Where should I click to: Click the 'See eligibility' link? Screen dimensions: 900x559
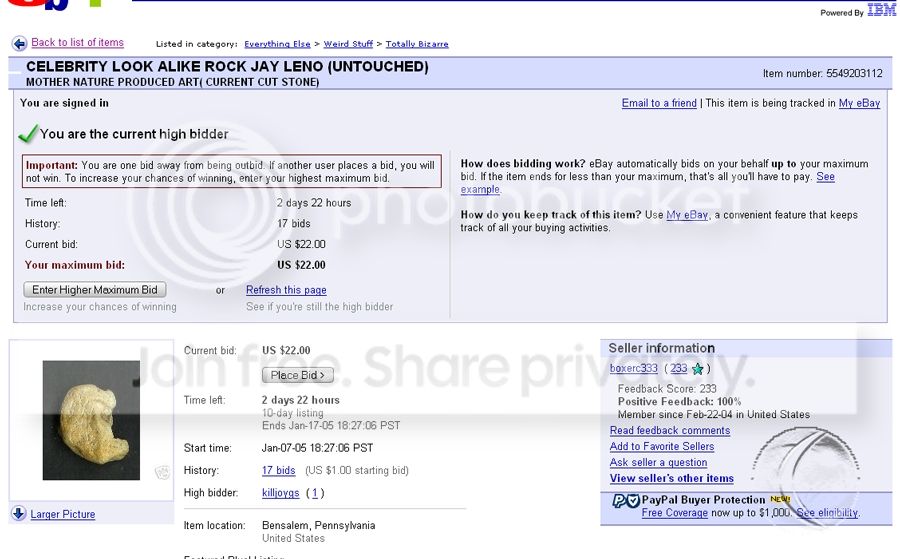coord(827,513)
